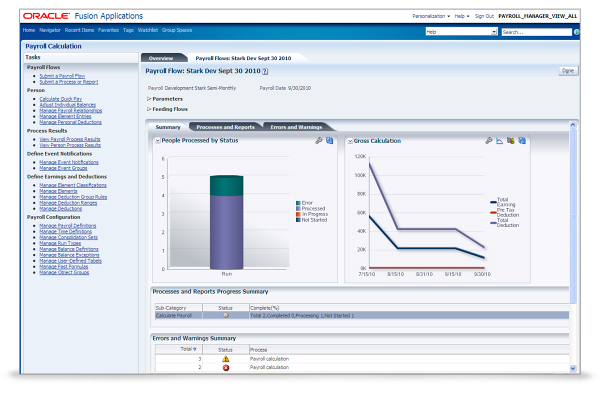
Task: Click the Complete(%) column header
Action: coord(264,308)
